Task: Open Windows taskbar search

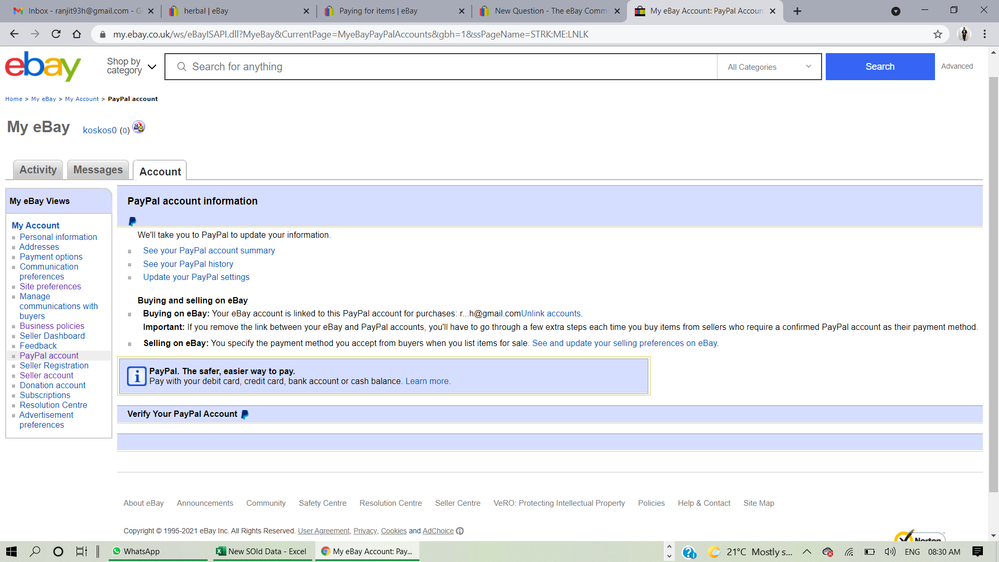Action: pos(36,552)
